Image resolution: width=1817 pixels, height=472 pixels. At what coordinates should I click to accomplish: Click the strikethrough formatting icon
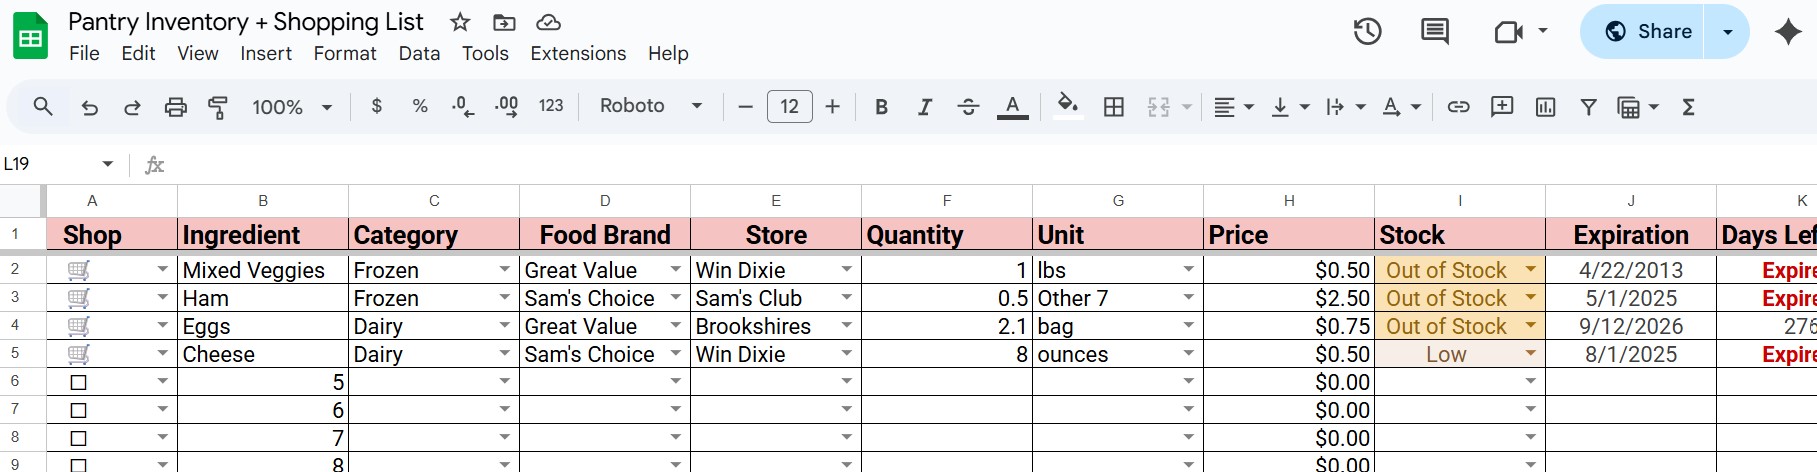(x=967, y=107)
